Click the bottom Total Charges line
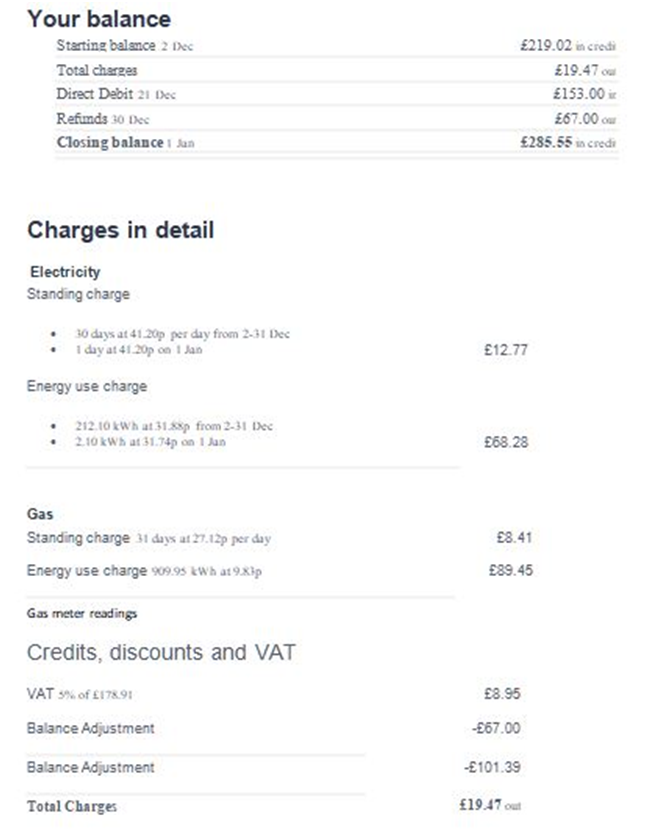Viewport: 646px width, 840px height. [273, 806]
